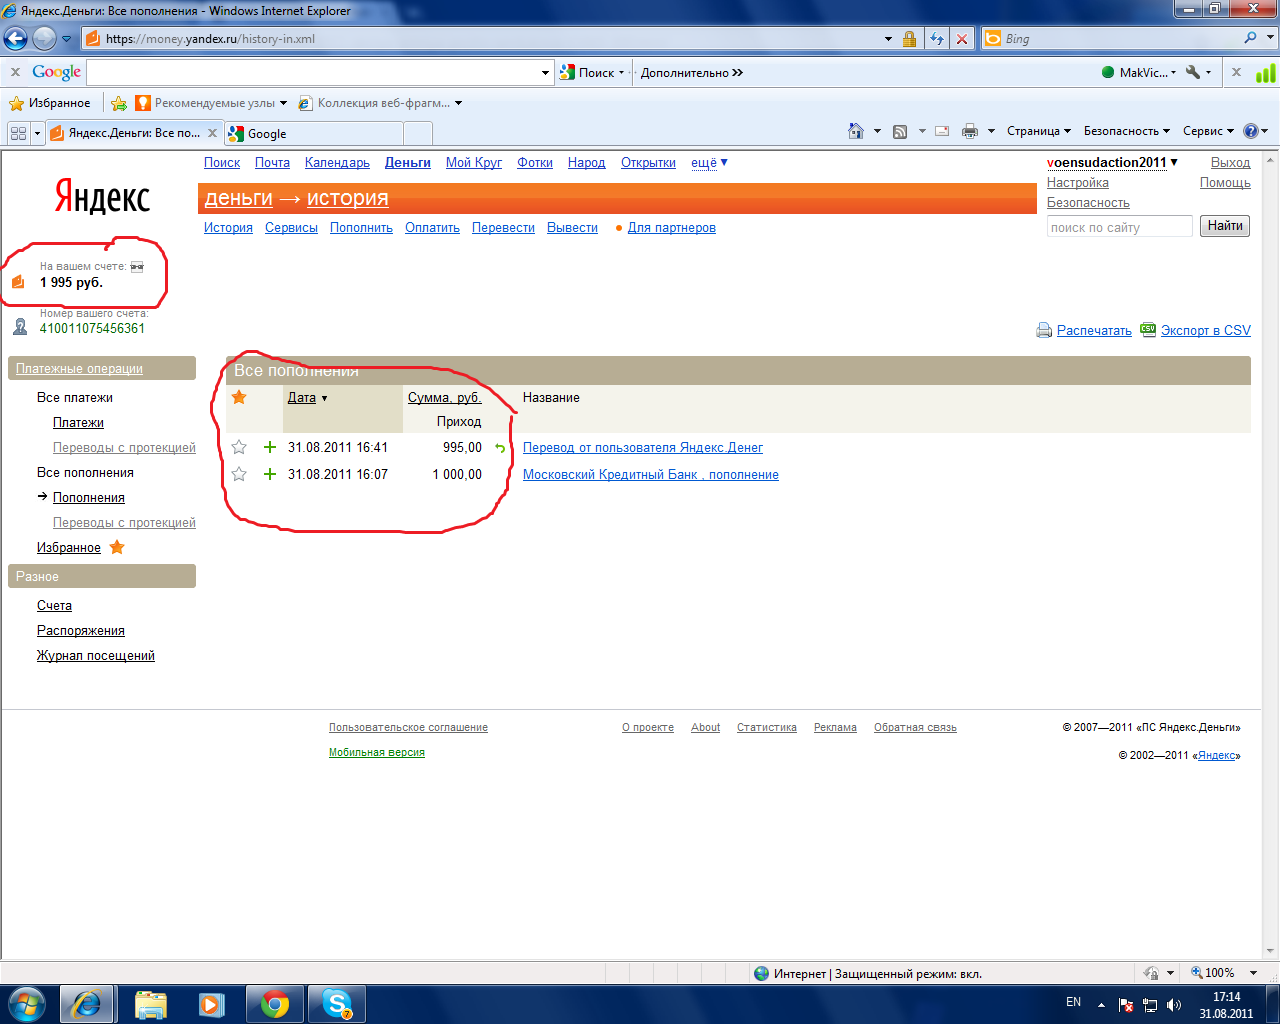Open Московский Кредитный Банк, пополнение link
The width and height of the screenshot is (1280, 1024).
[651, 474]
